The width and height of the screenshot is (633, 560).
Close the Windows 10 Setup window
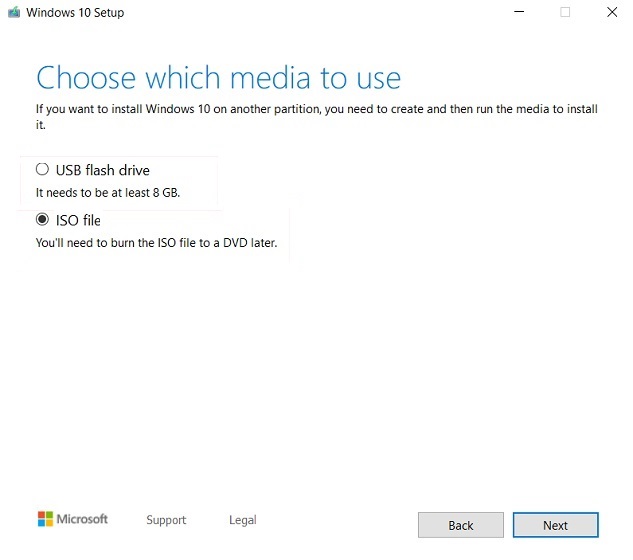click(x=611, y=13)
